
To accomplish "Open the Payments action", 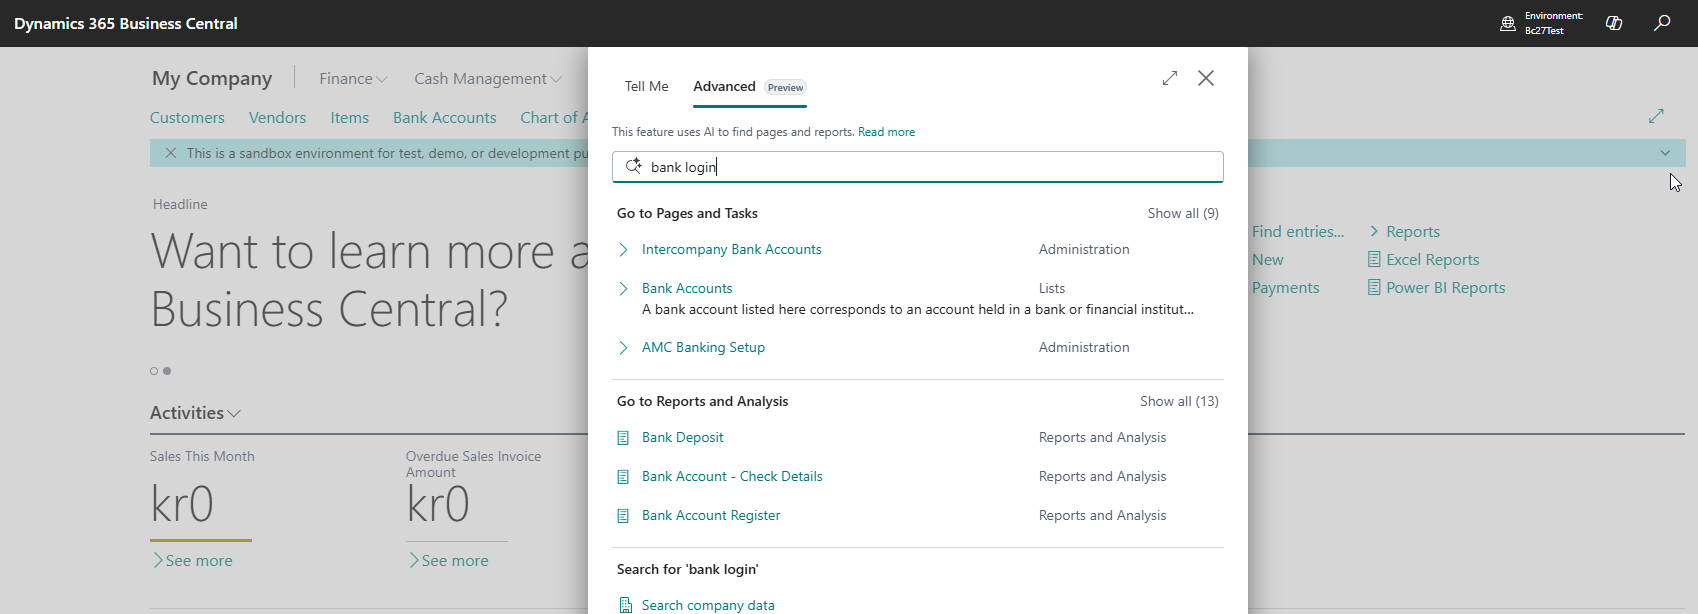I will [x=1286, y=287].
